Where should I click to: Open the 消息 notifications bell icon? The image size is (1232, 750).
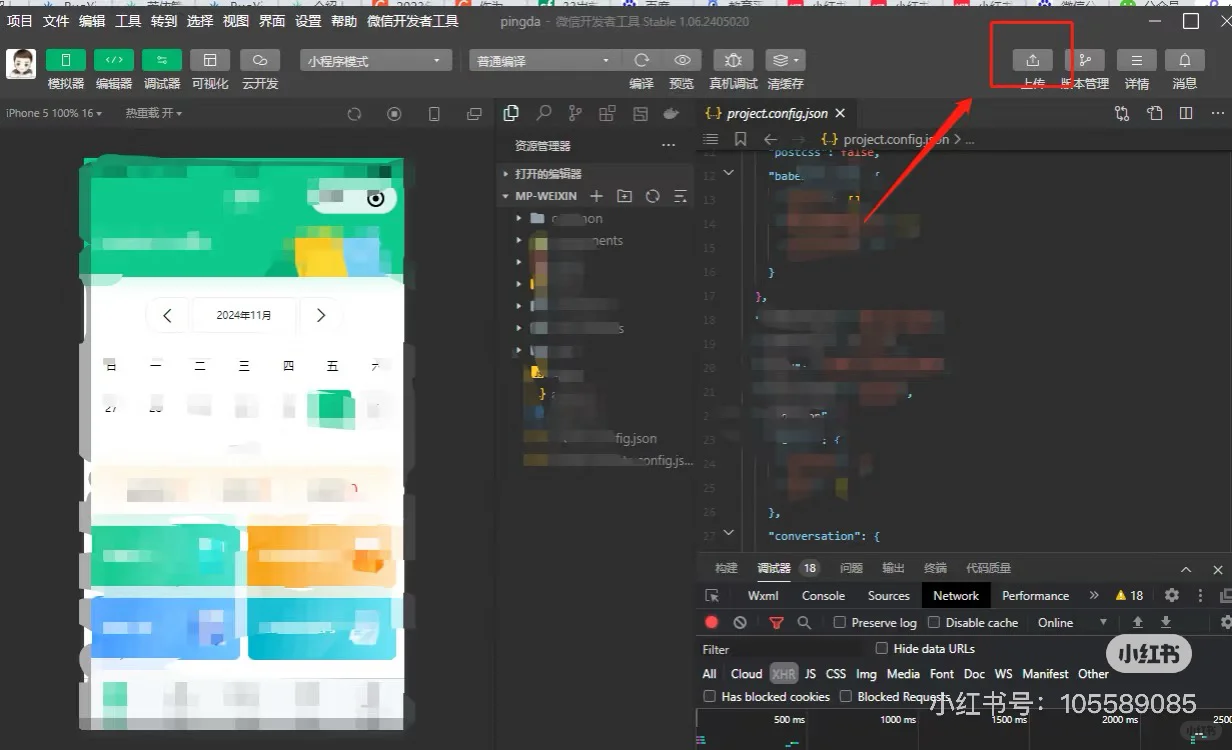click(x=1185, y=60)
